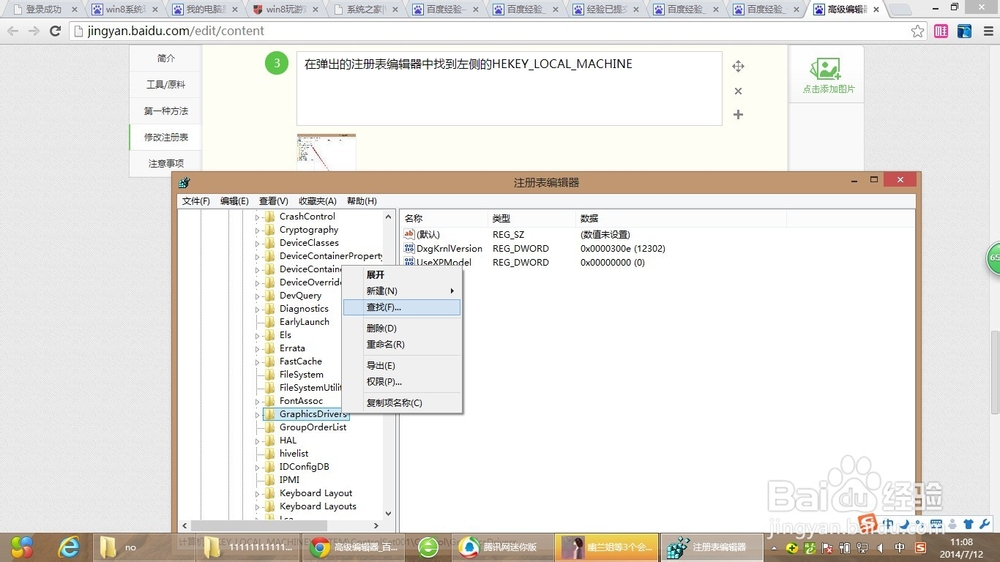Select the GroupOrderList folder icon
The image size is (1000, 562).
click(x=270, y=427)
